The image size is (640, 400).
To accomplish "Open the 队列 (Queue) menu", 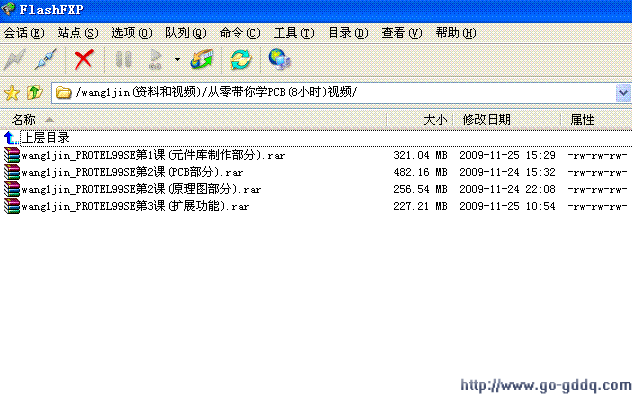I will 186,33.
